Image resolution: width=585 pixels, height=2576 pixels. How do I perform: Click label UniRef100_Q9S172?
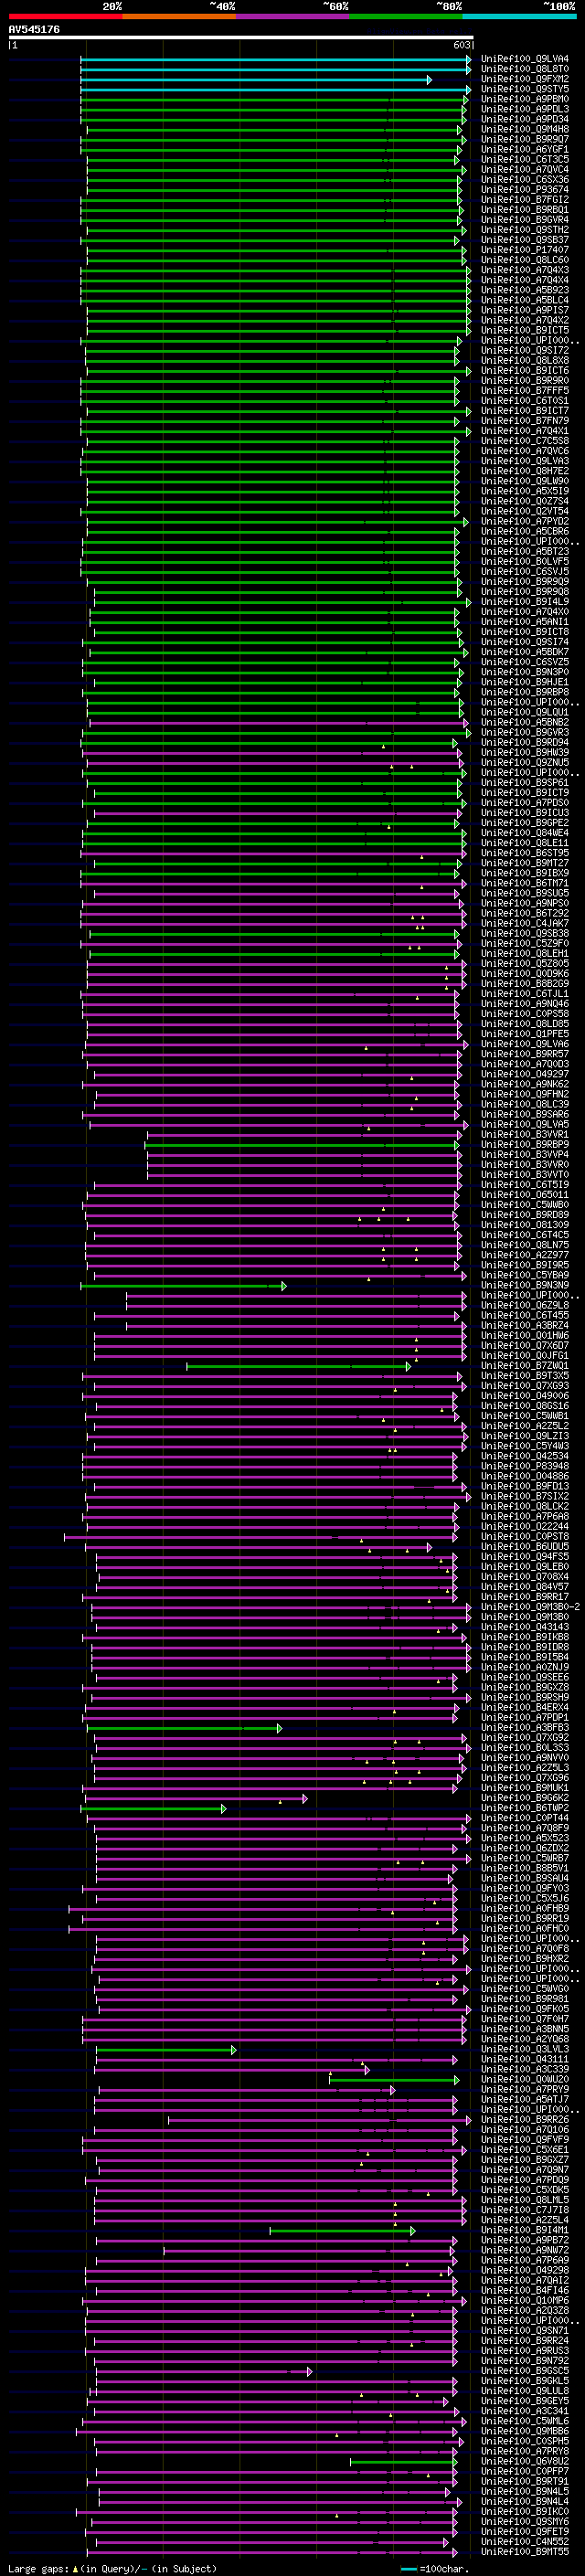pos(525,350)
